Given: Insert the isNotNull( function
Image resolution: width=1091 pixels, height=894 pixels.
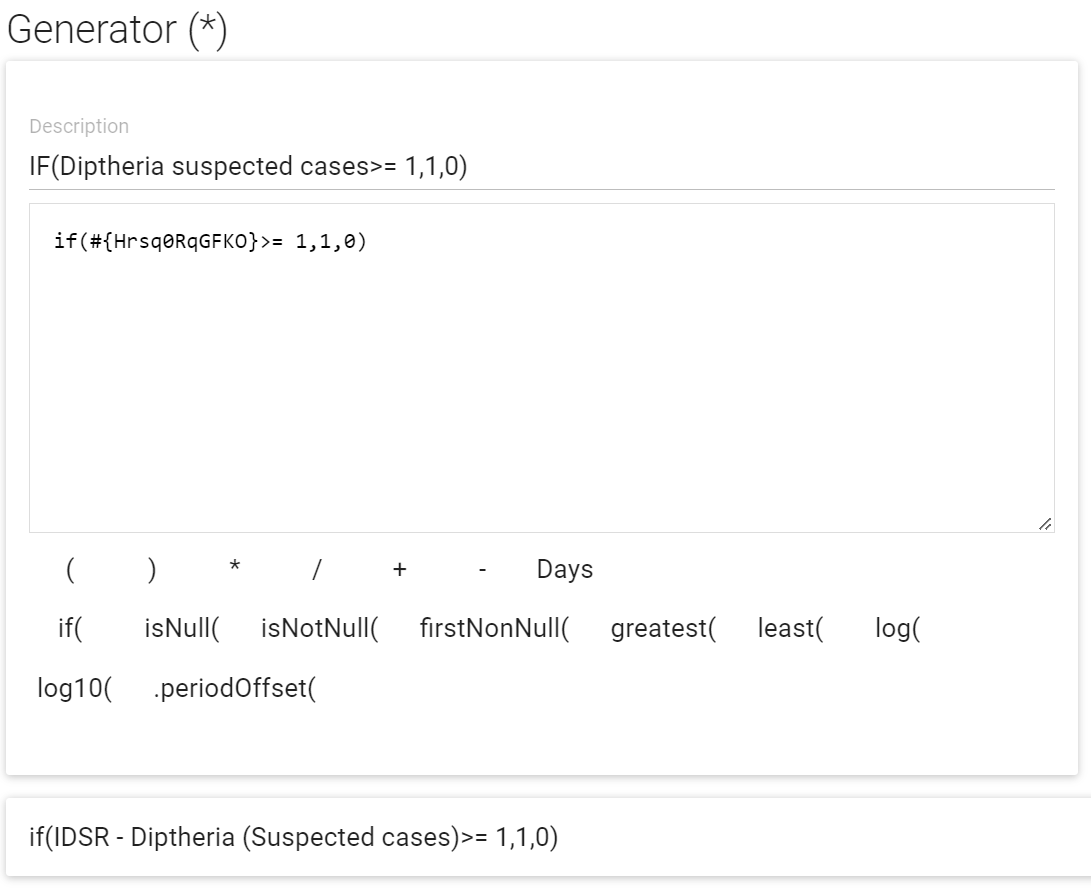Looking at the screenshot, I should pyautogui.click(x=319, y=628).
